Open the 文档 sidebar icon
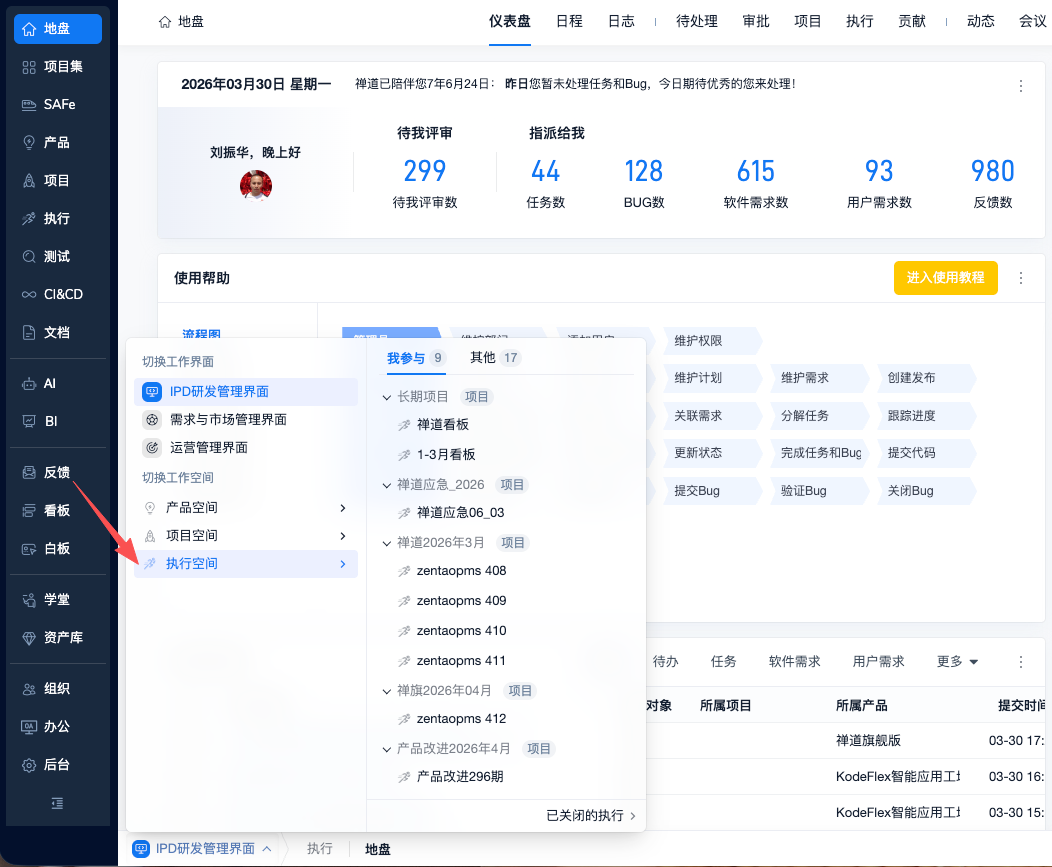1052x867 pixels. click(x=29, y=332)
